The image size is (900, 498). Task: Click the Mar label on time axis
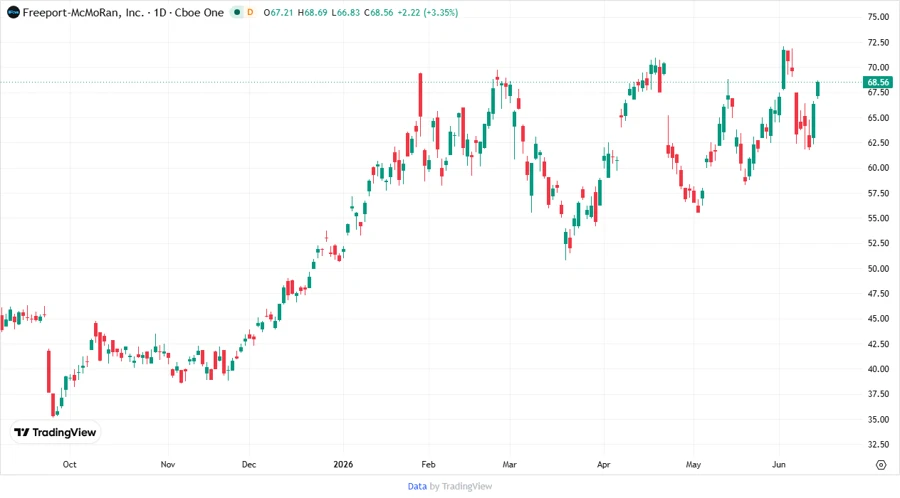[x=510, y=465]
